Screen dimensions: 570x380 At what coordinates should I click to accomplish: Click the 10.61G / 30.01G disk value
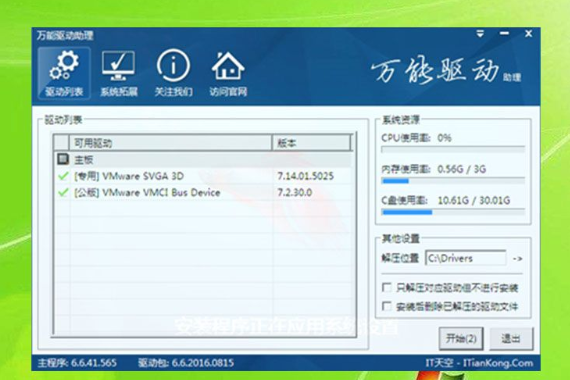click(x=474, y=200)
